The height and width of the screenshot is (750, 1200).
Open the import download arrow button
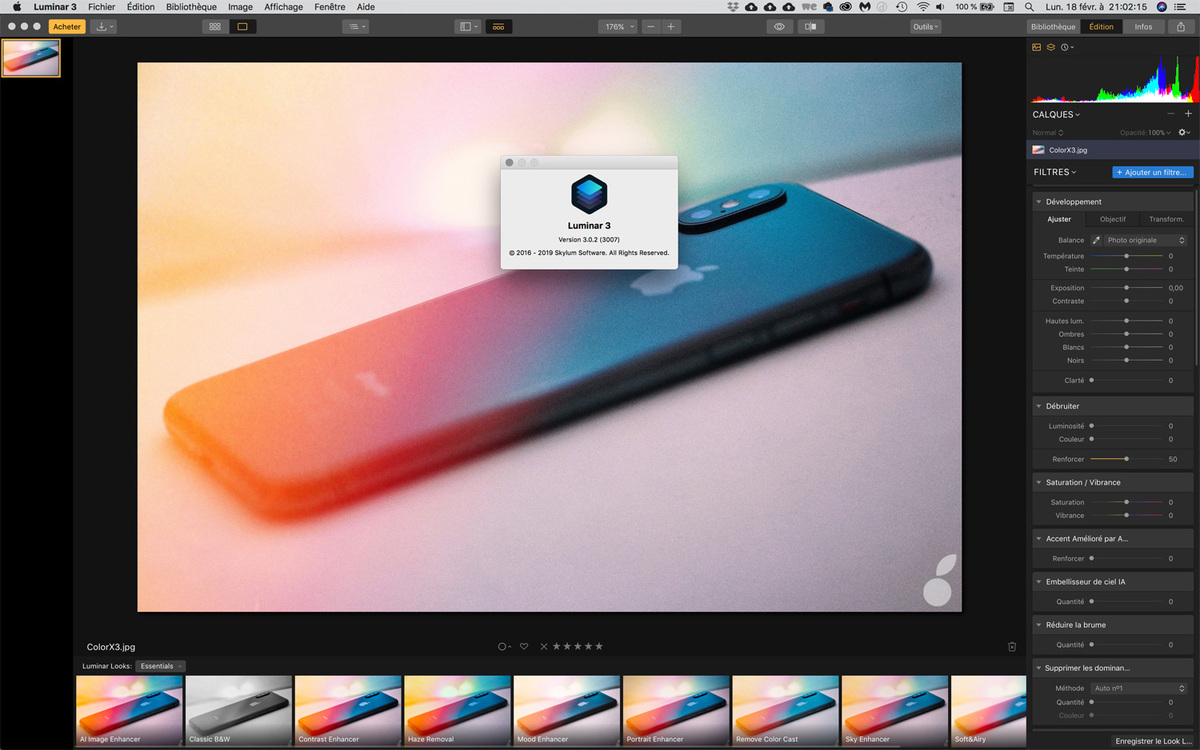click(103, 27)
